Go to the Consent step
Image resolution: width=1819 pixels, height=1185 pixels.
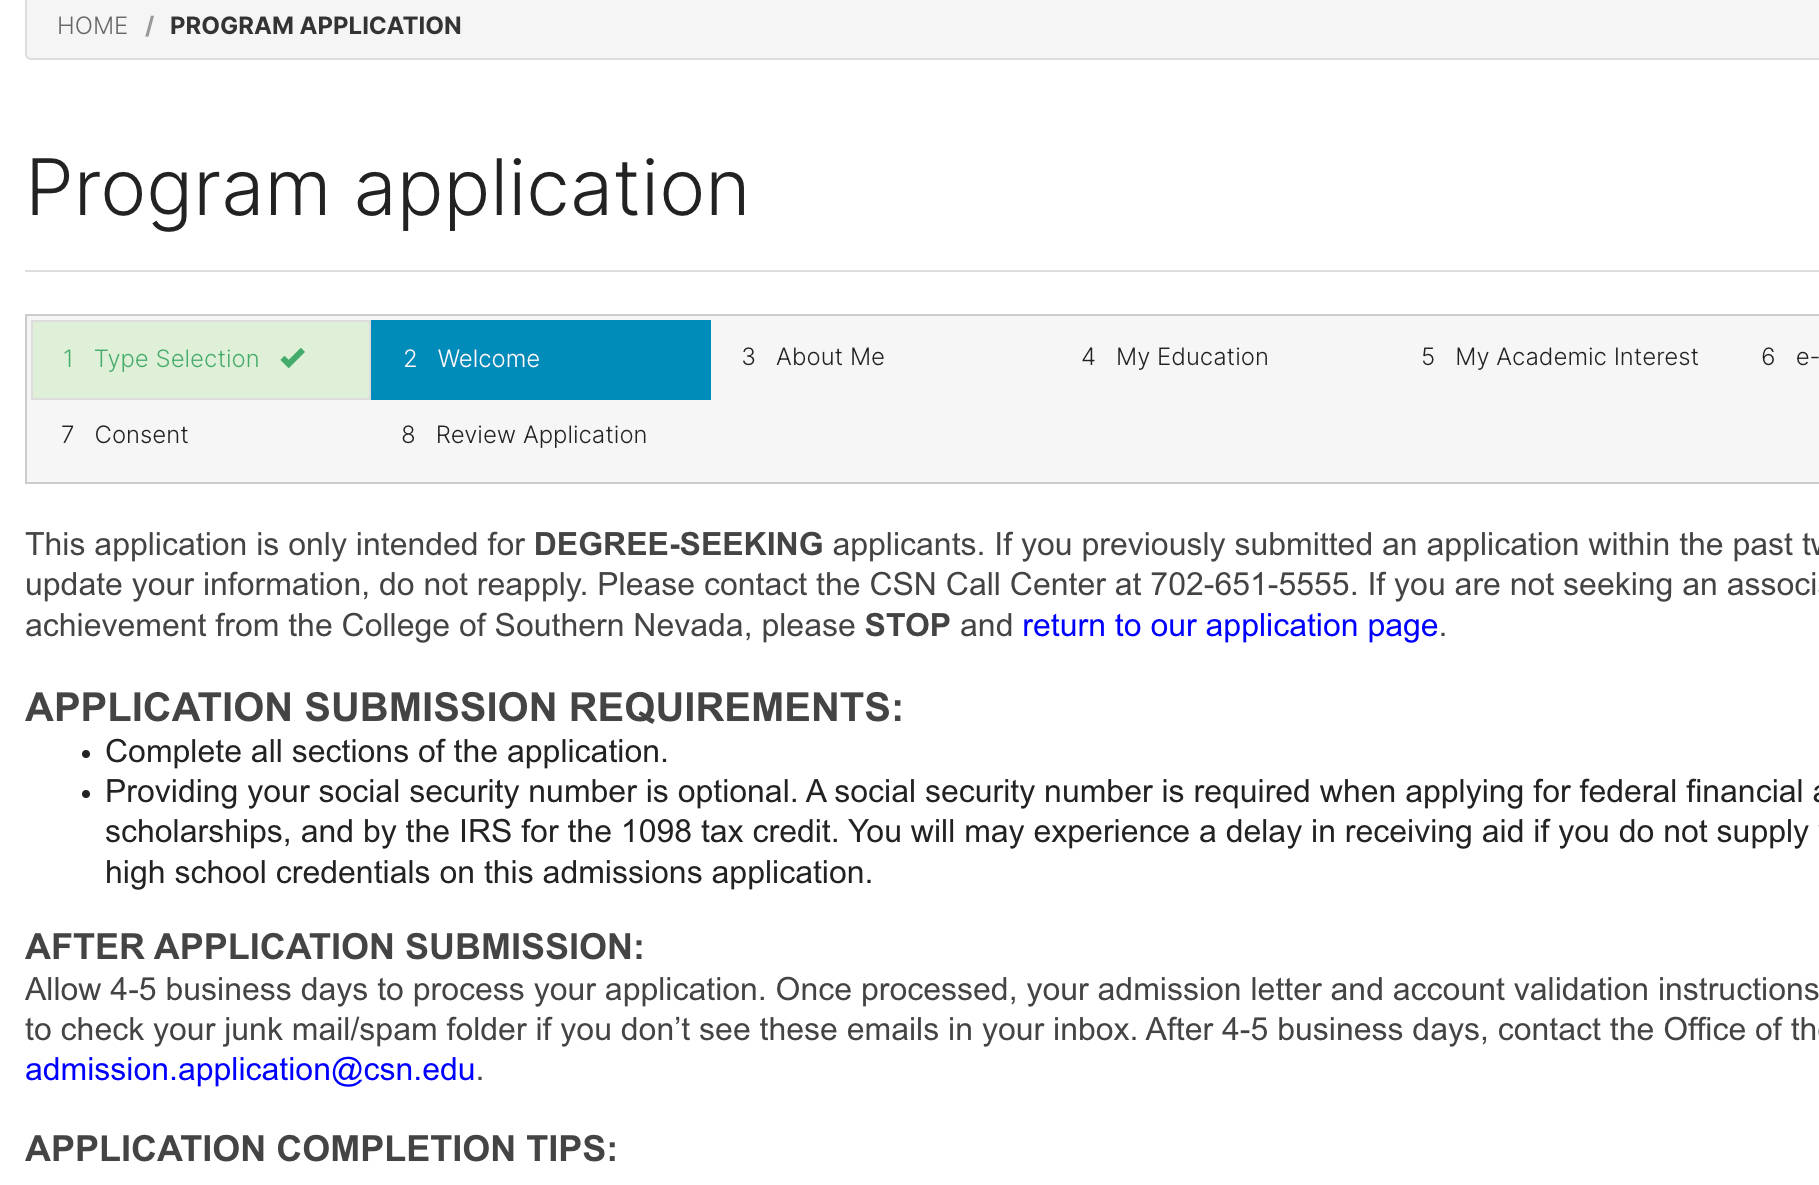pos(141,435)
